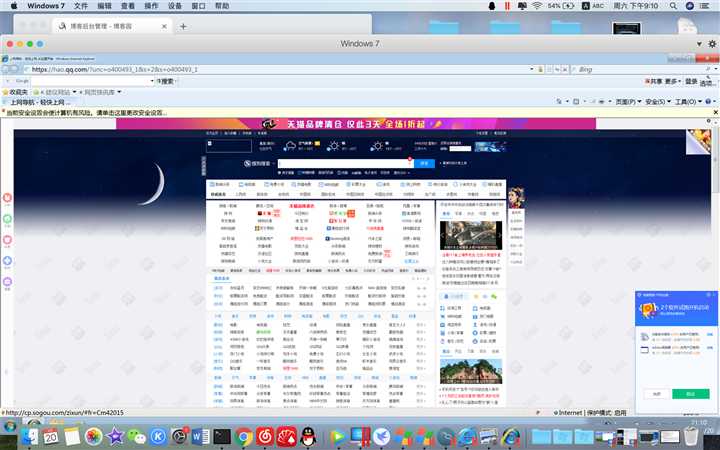Open the 安全(S) command bar menu

coord(658,101)
